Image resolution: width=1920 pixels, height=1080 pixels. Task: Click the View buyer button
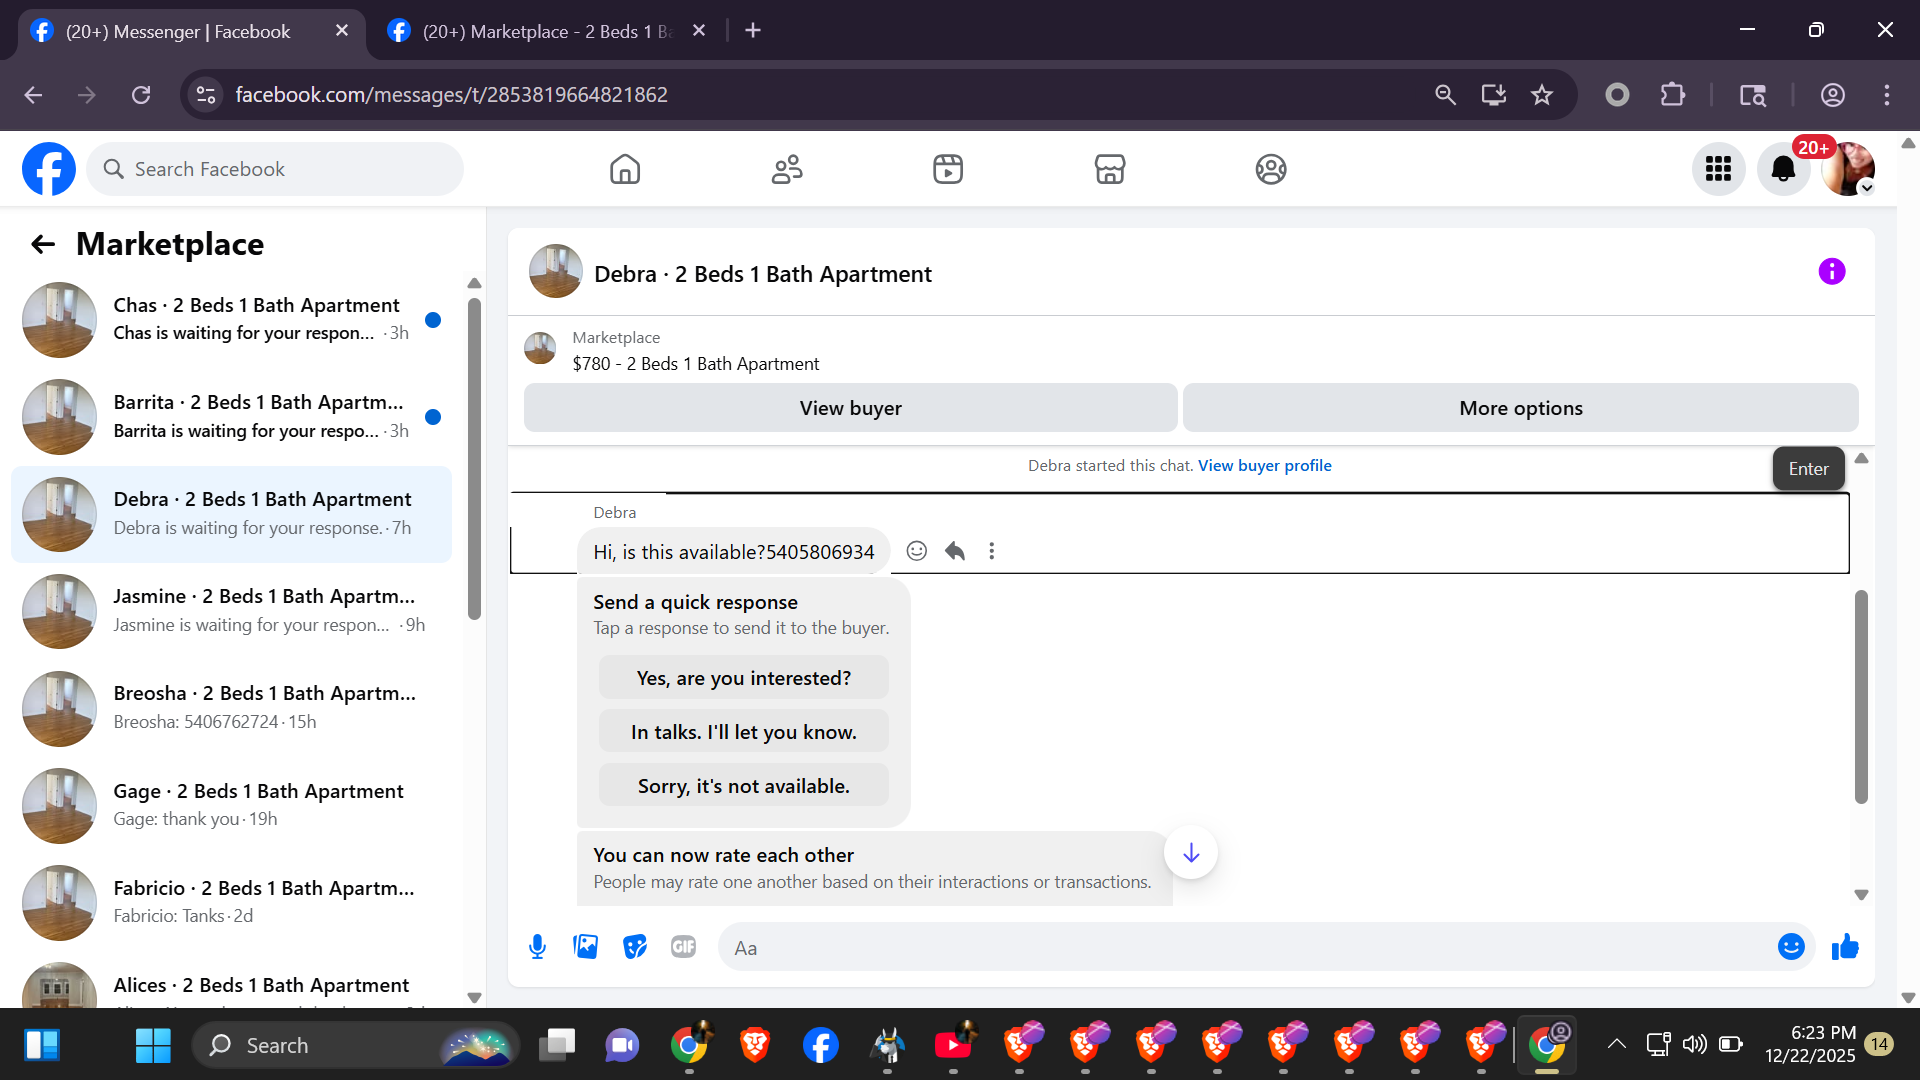(850, 408)
